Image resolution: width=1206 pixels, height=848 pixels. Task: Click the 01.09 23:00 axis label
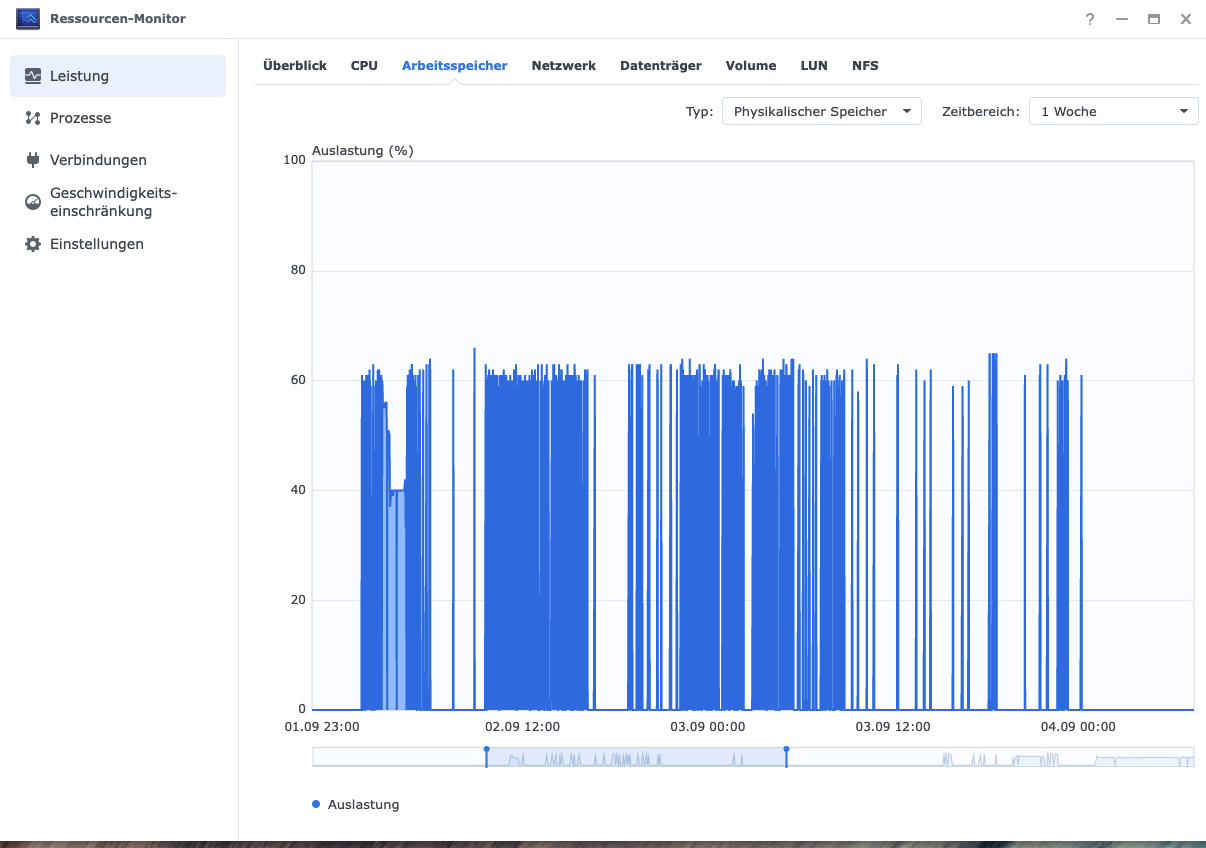click(322, 727)
